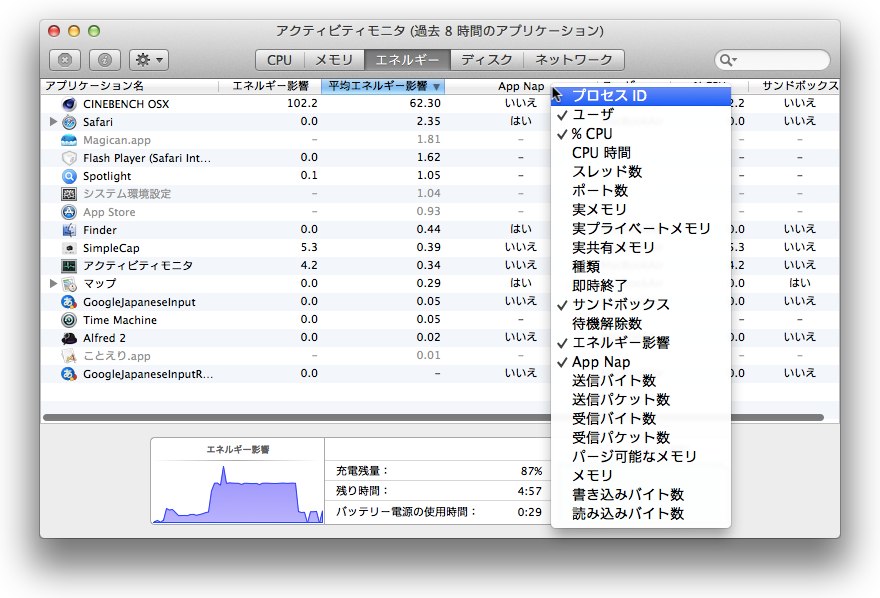
Task: Click the App Store icon
Action: tap(69, 212)
